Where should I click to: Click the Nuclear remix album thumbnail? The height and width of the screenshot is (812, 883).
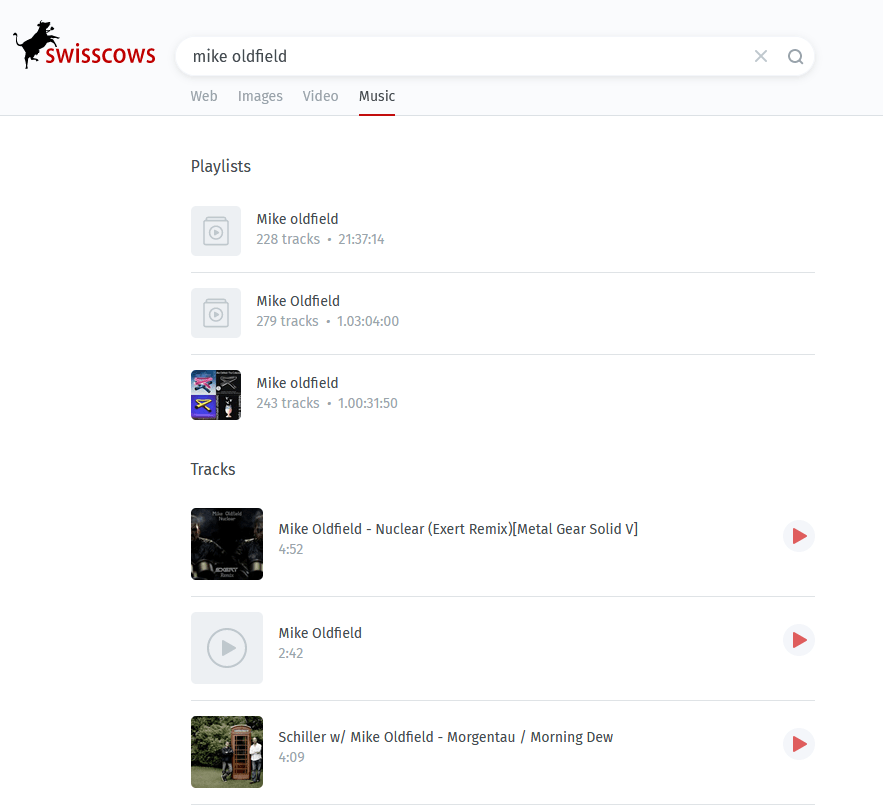pos(227,544)
